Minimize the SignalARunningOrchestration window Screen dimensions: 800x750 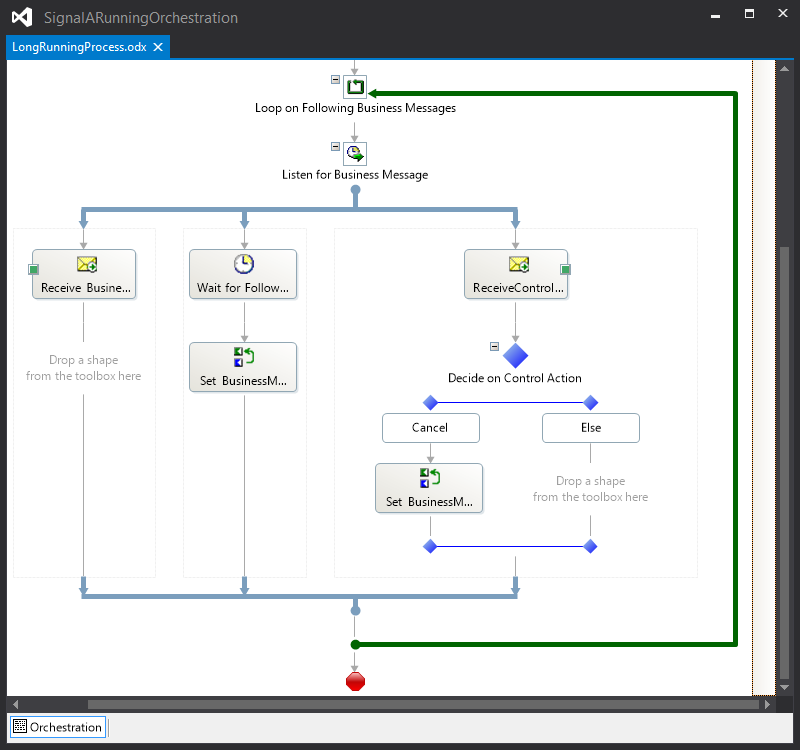click(x=715, y=14)
